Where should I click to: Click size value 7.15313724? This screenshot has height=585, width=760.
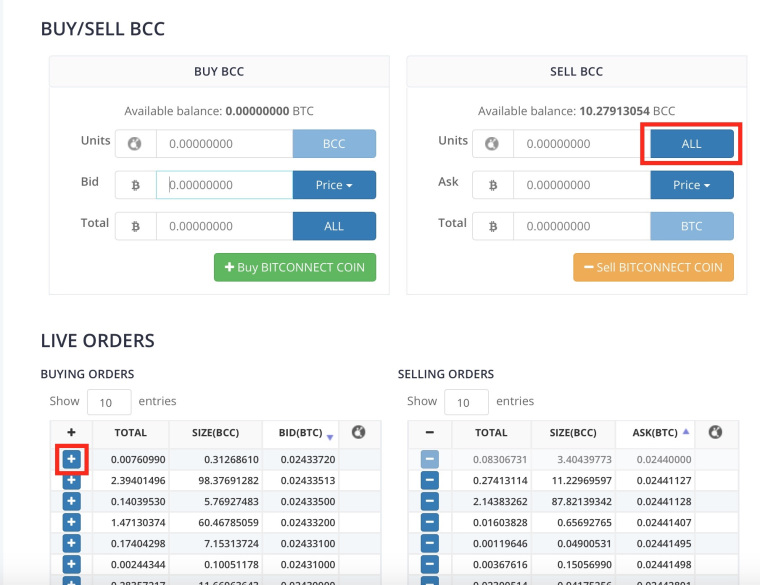tap(231, 543)
